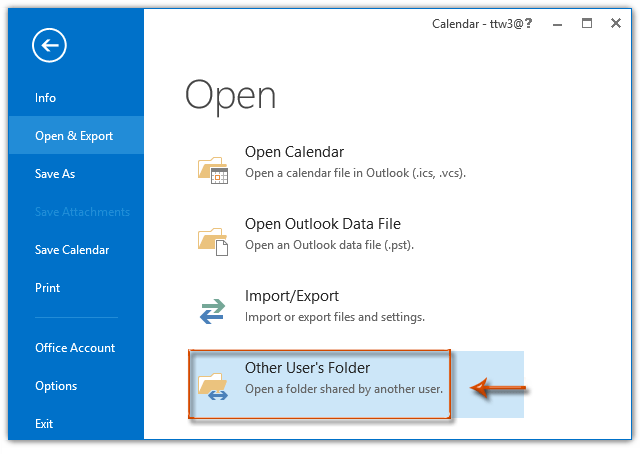Choose Save As from the sidebar
The width and height of the screenshot is (643, 454).
tap(55, 174)
